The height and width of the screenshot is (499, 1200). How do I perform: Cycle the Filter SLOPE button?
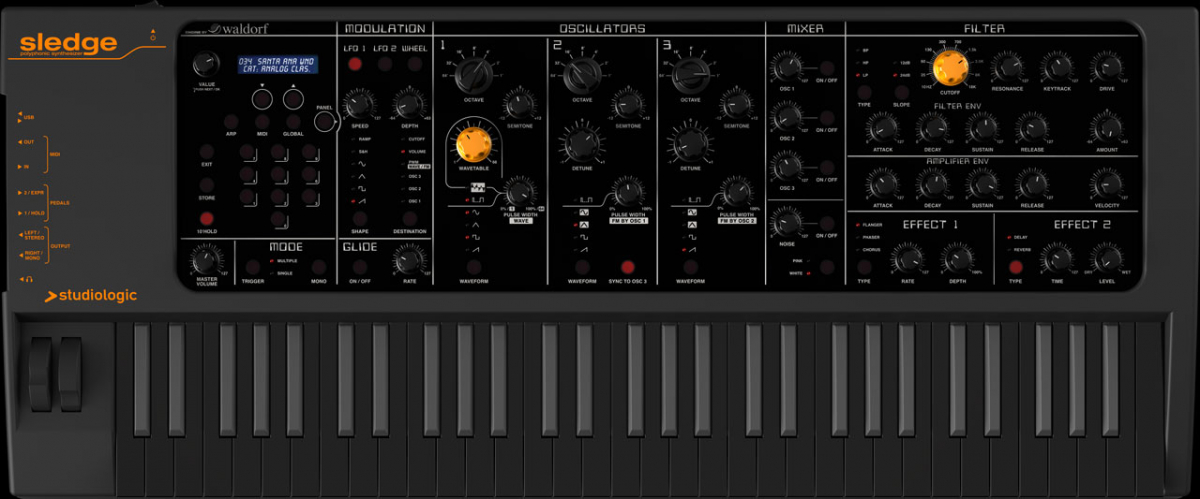(901, 92)
